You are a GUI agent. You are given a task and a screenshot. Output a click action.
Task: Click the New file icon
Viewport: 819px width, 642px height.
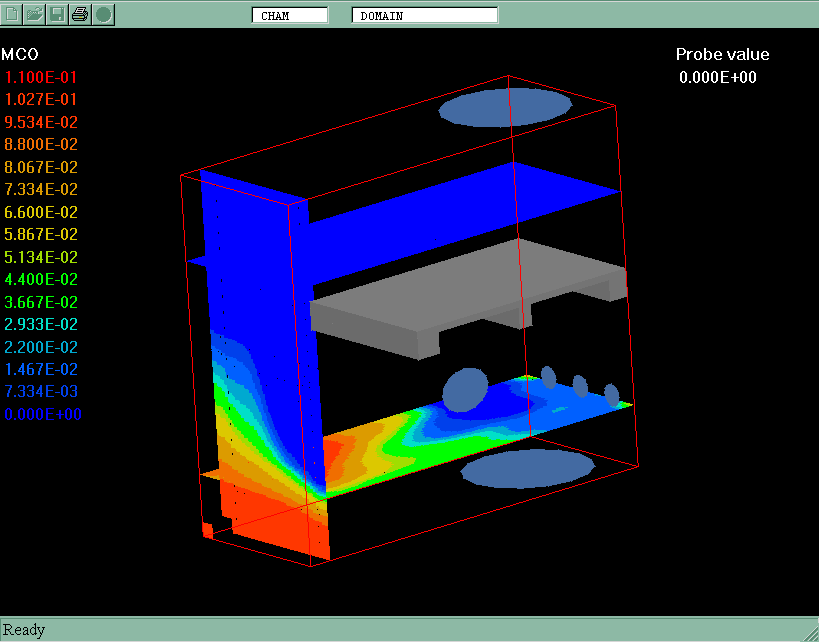[x=13, y=14]
